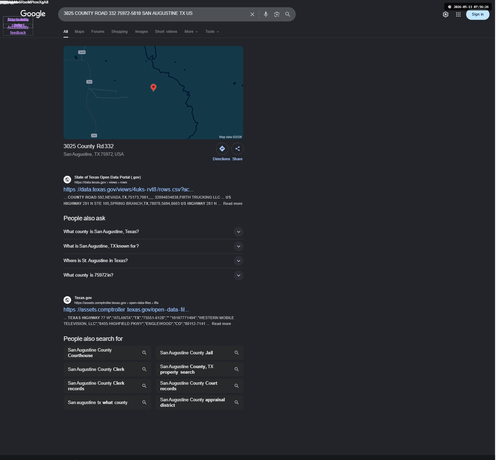Open Quick settings gear icon
Viewport: 500px width, 460px height.
click(x=446, y=15)
